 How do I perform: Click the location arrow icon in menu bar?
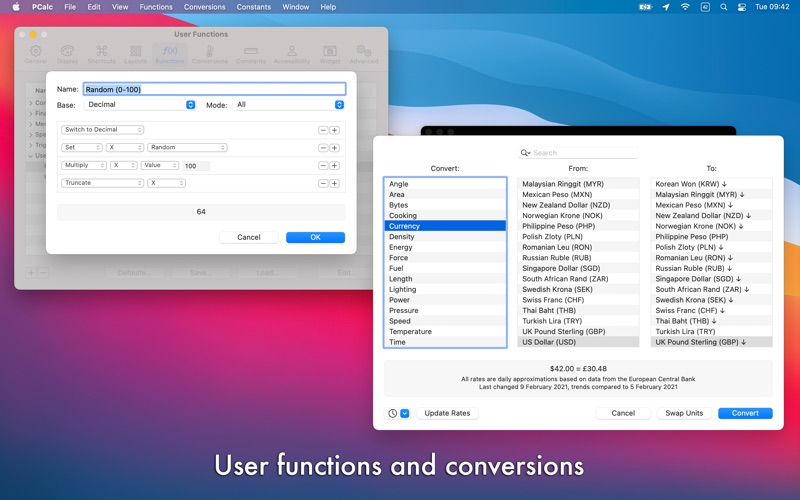(666, 7)
